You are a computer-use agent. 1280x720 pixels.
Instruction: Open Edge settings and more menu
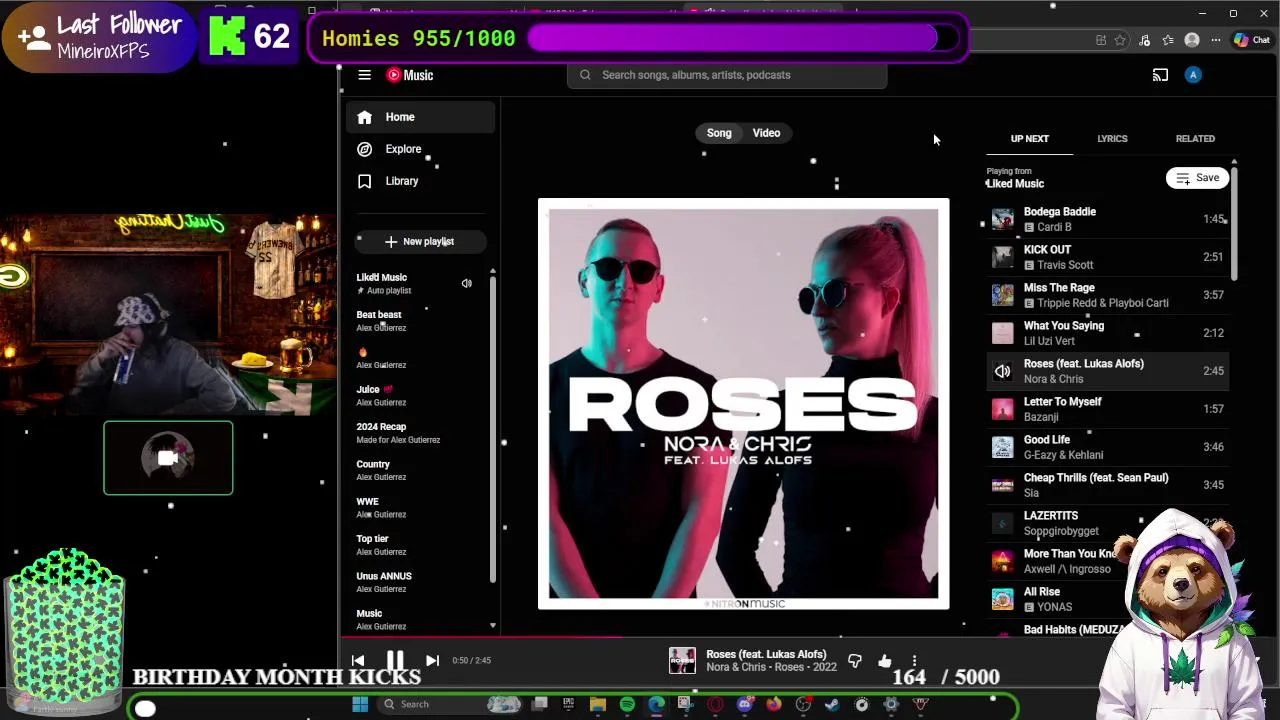[x=1216, y=40]
